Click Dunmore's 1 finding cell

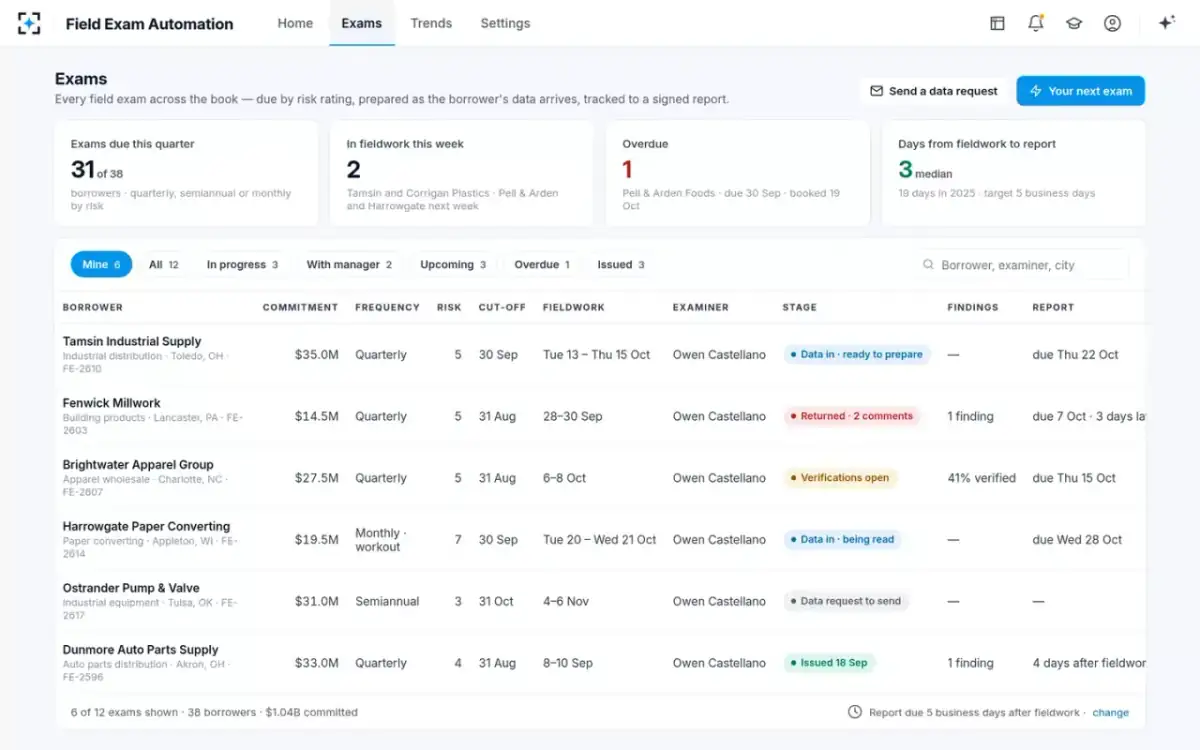click(971, 663)
